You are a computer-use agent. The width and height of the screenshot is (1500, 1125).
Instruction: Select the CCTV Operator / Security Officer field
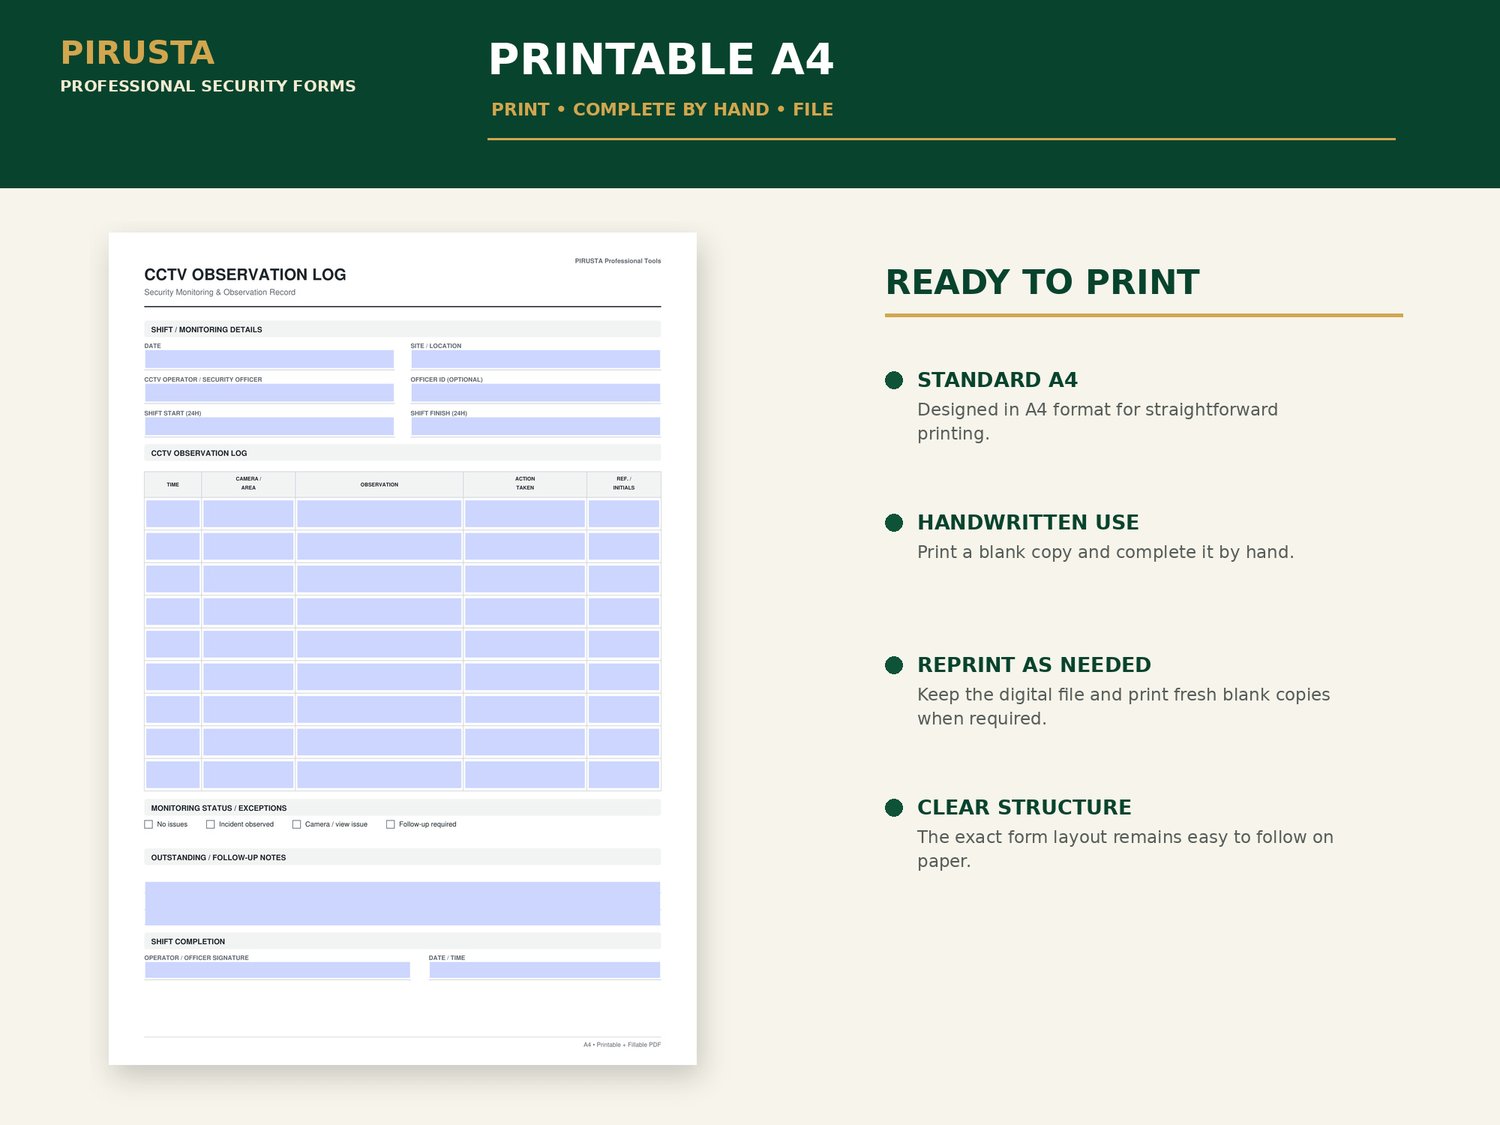pos(269,393)
